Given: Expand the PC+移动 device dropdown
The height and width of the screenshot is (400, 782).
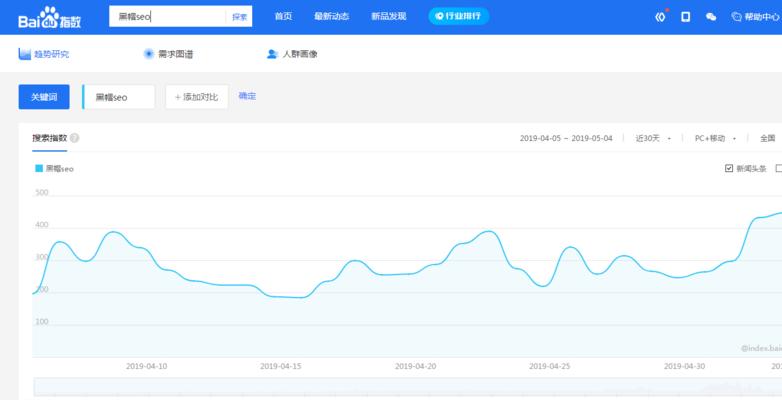Looking at the screenshot, I should [x=715, y=138].
